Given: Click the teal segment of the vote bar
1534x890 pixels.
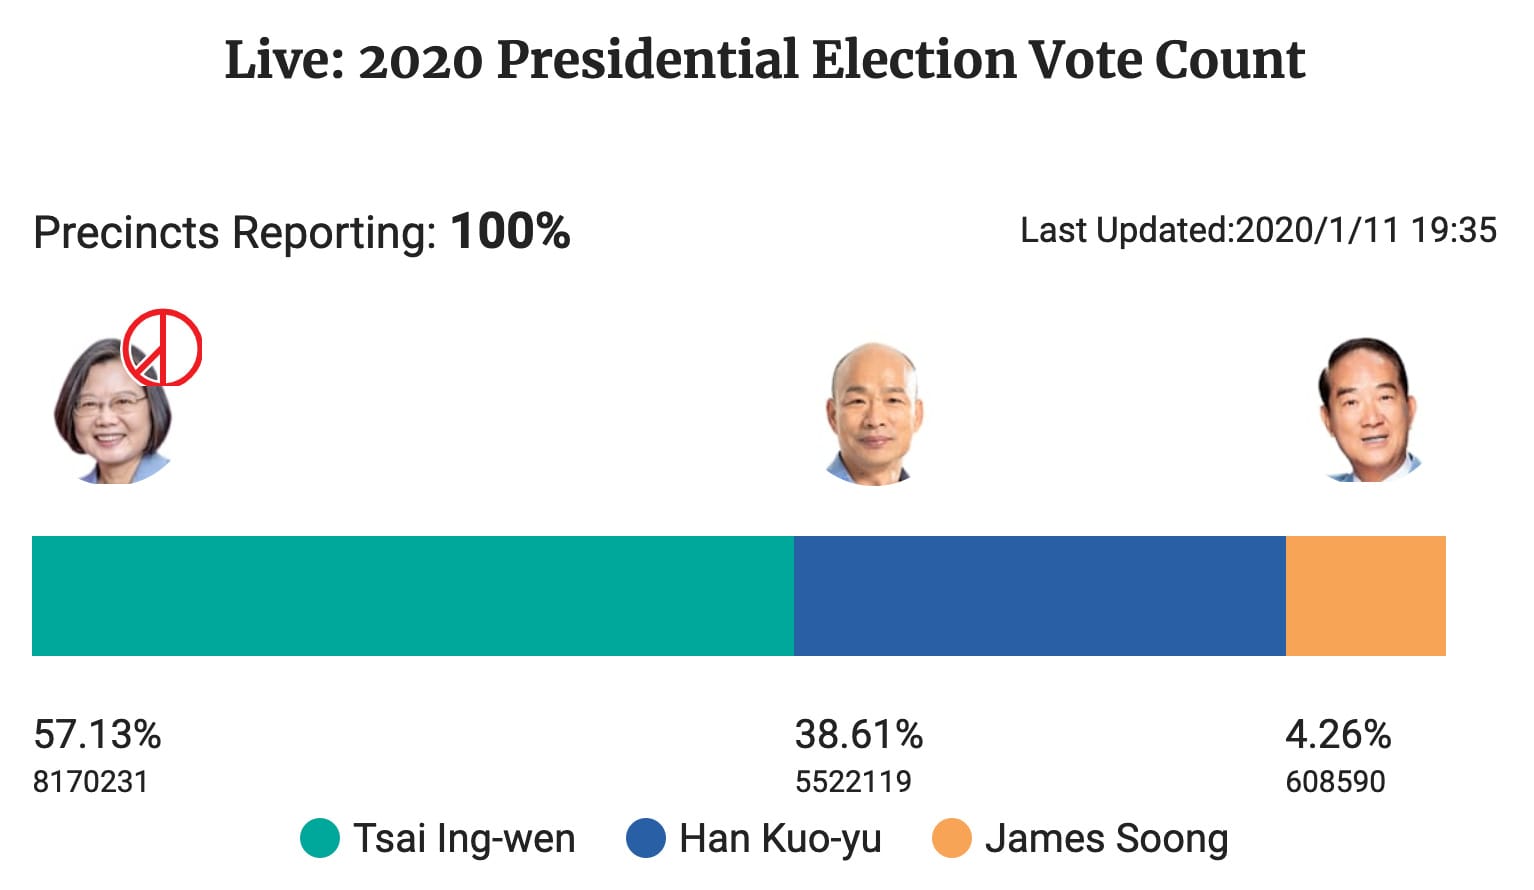Looking at the screenshot, I should [412, 596].
